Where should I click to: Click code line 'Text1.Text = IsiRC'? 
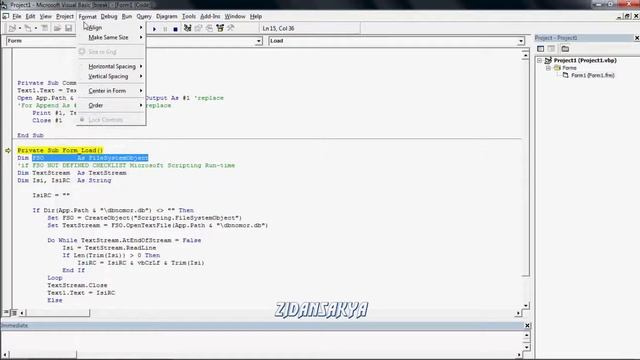[x=81, y=293]
